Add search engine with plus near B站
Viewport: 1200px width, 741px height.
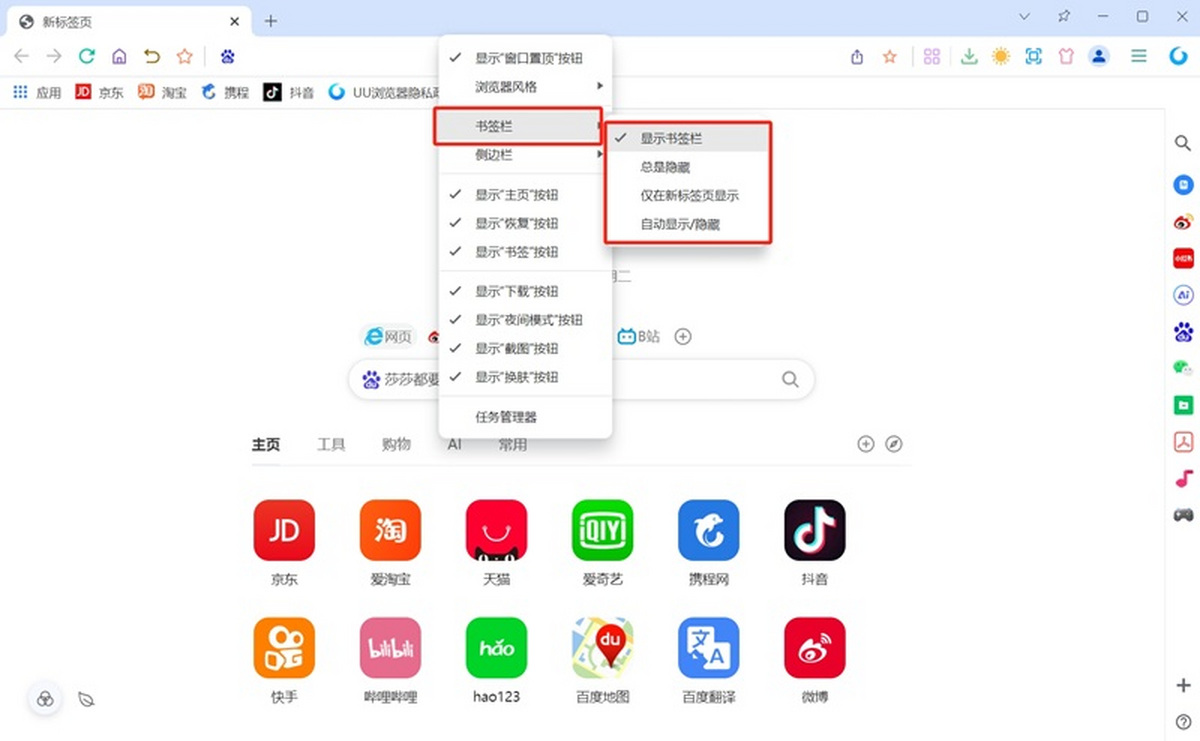coord(683,337)
